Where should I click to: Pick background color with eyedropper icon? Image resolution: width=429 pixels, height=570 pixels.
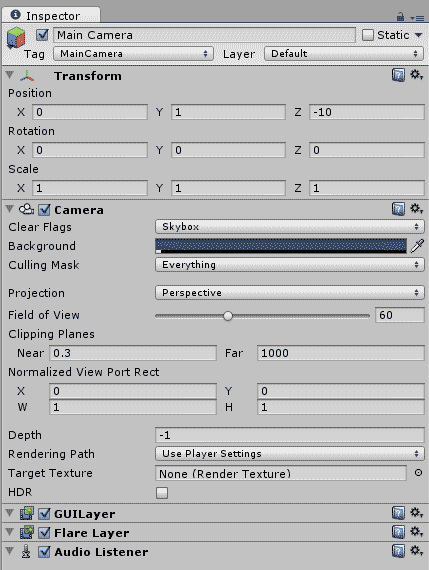coord(417,246)
